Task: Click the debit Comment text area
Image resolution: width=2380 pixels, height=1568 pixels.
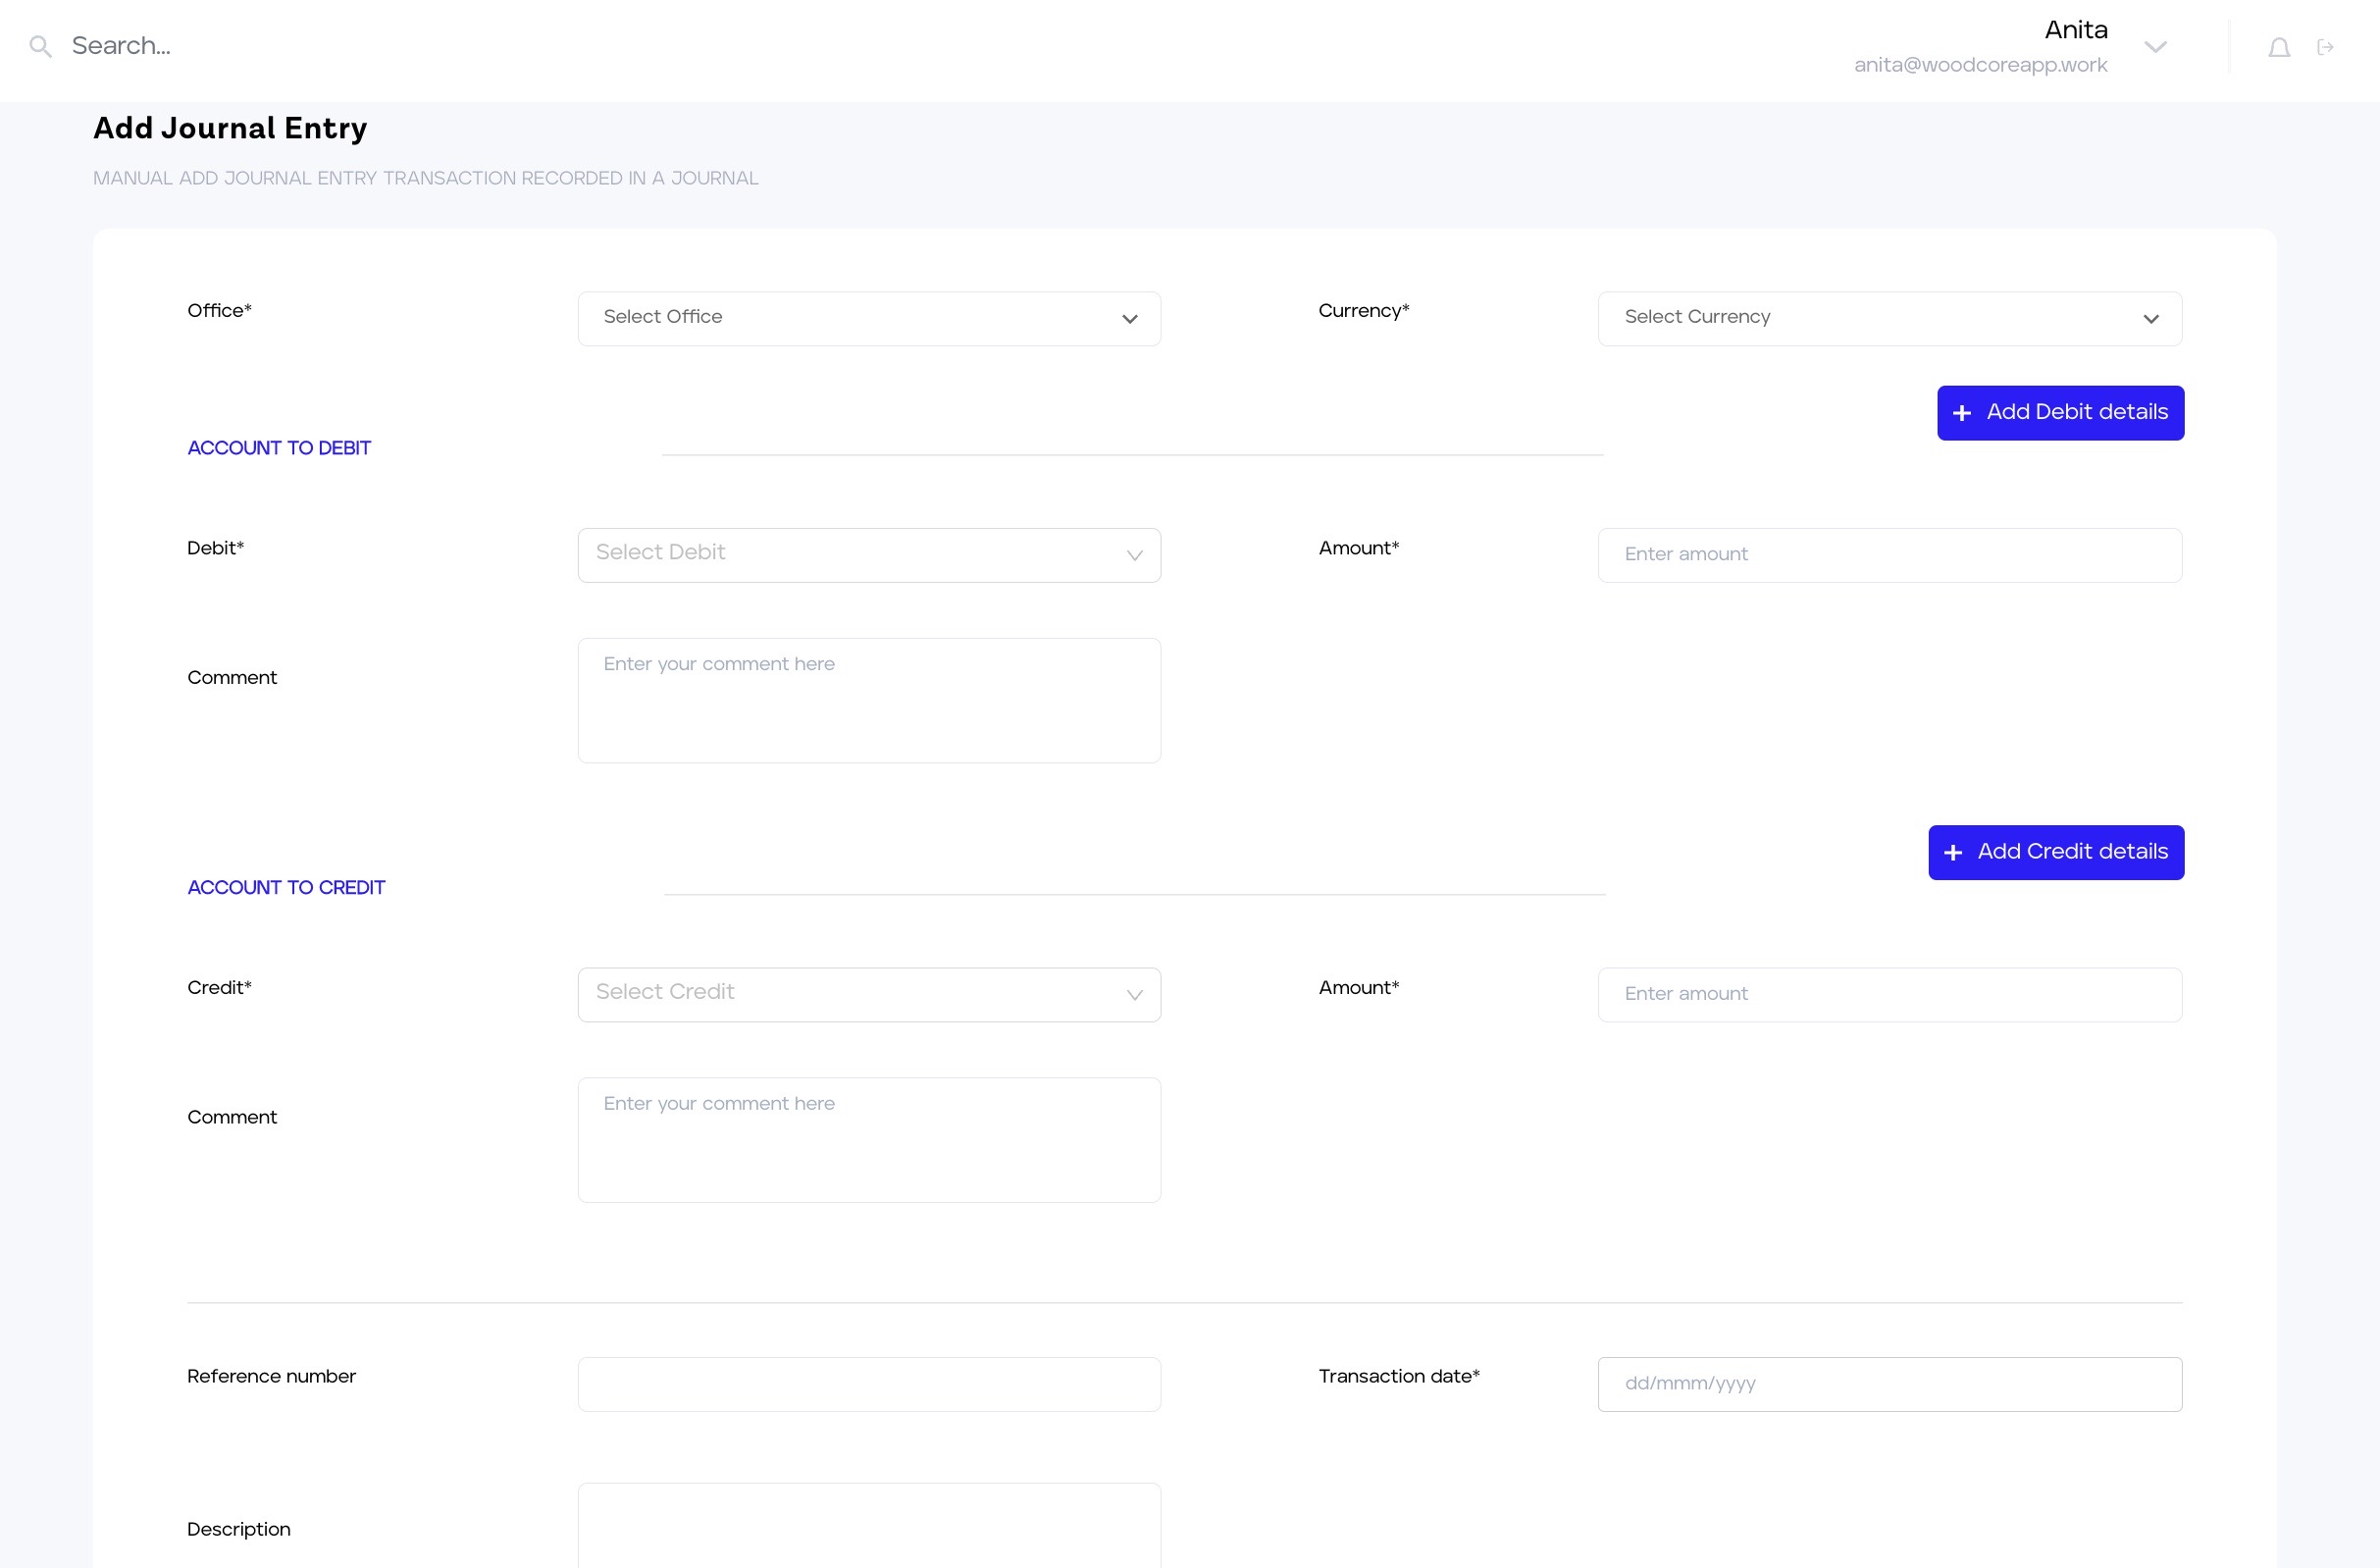Action: tap(868, 700)
